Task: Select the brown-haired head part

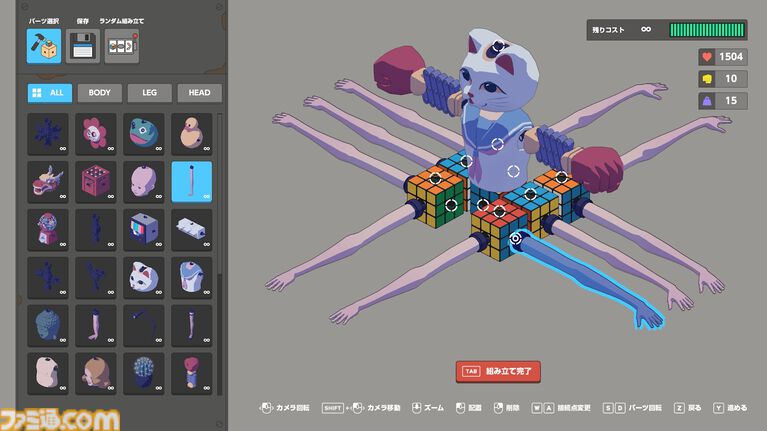Action: click(96, 374)
